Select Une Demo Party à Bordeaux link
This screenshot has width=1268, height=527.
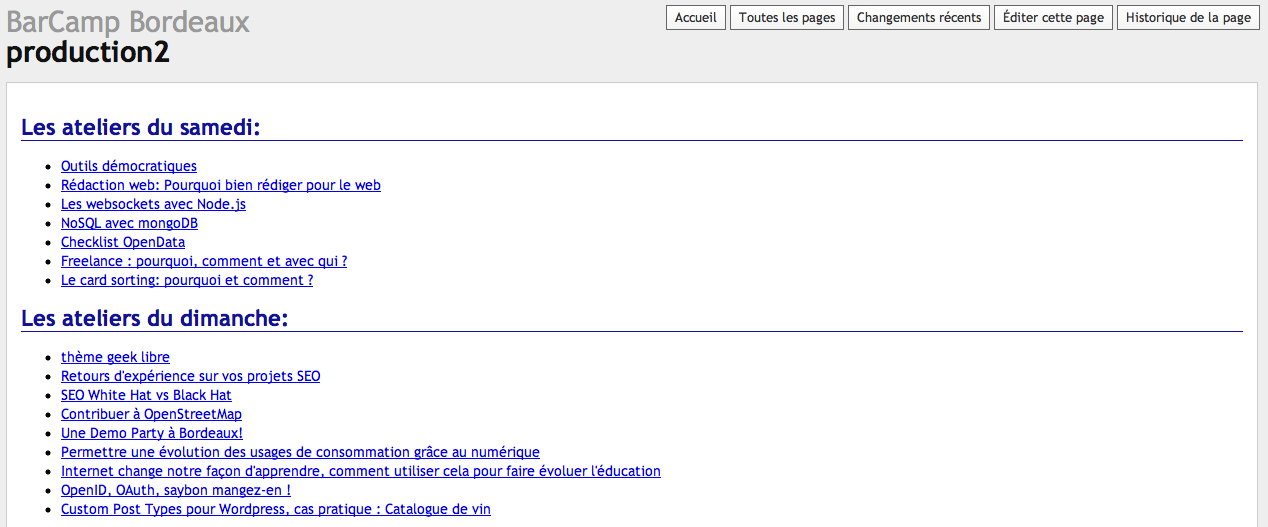[152, 433]
